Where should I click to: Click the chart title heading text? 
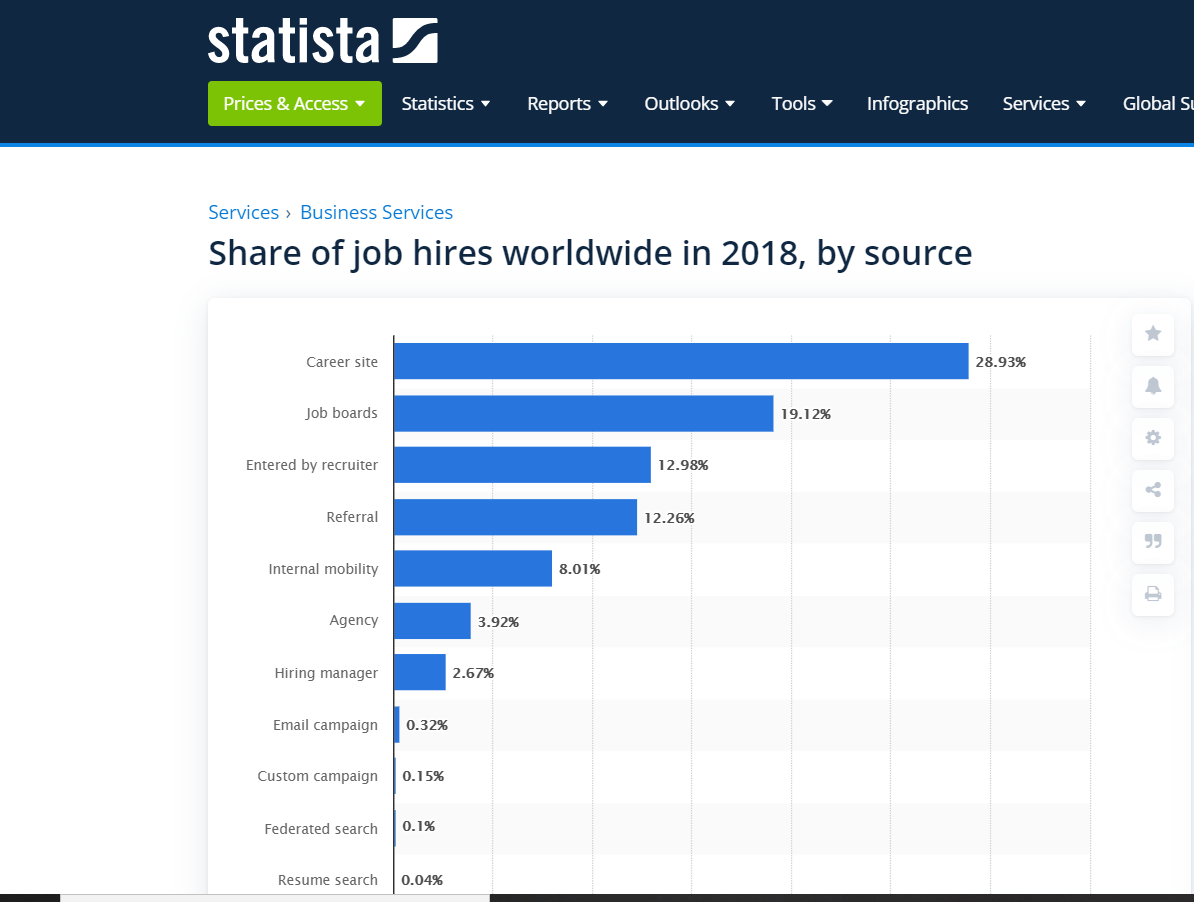click(590, 254)
